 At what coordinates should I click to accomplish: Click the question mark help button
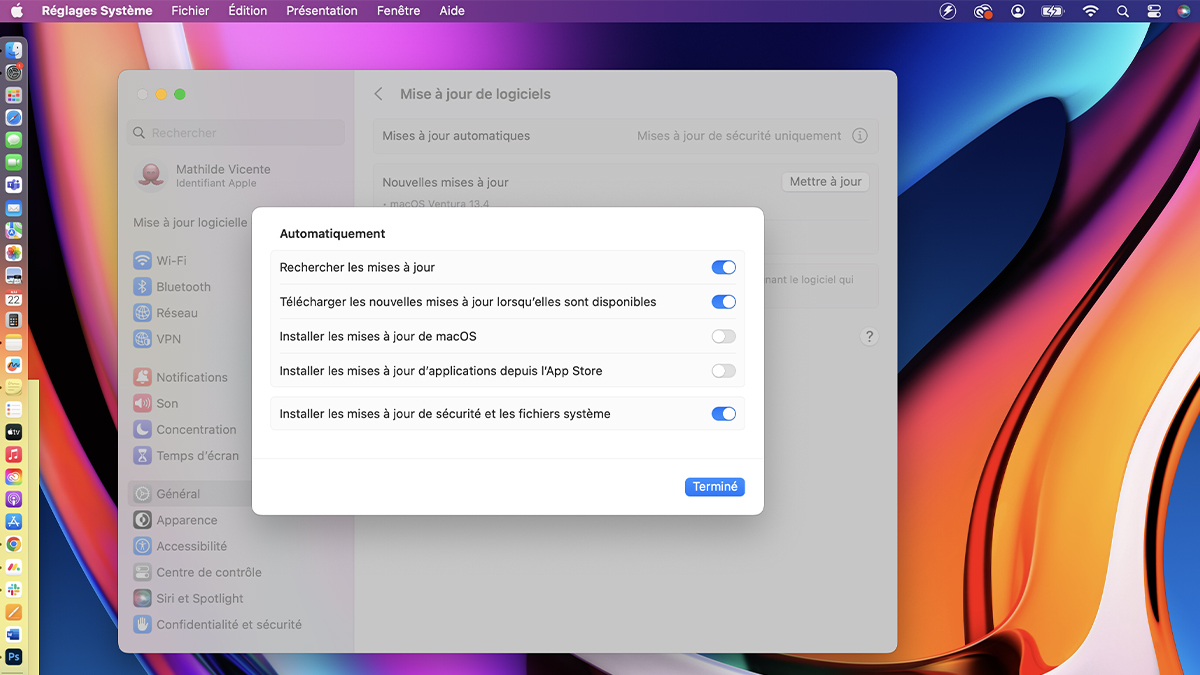869,337
